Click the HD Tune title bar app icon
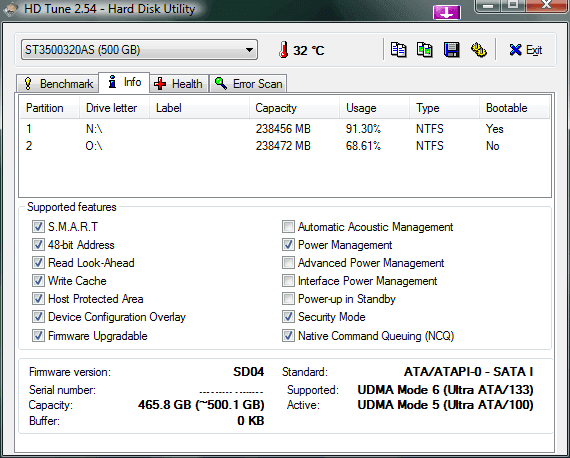This screenshot has width=570, height=458. 11,9
